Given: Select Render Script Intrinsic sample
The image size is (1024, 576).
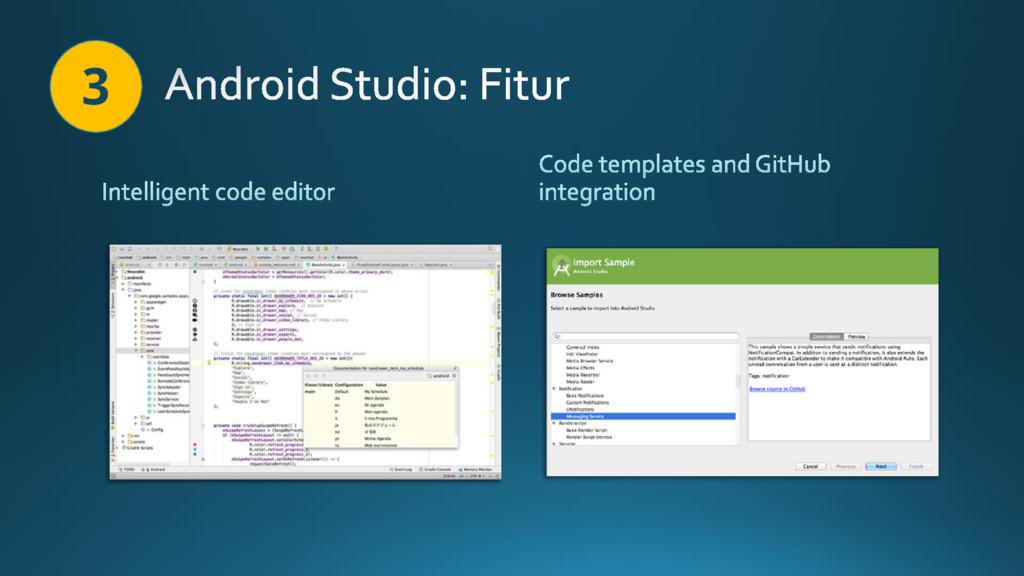Looking at the screenshot, I should click(x=588, y=437).
